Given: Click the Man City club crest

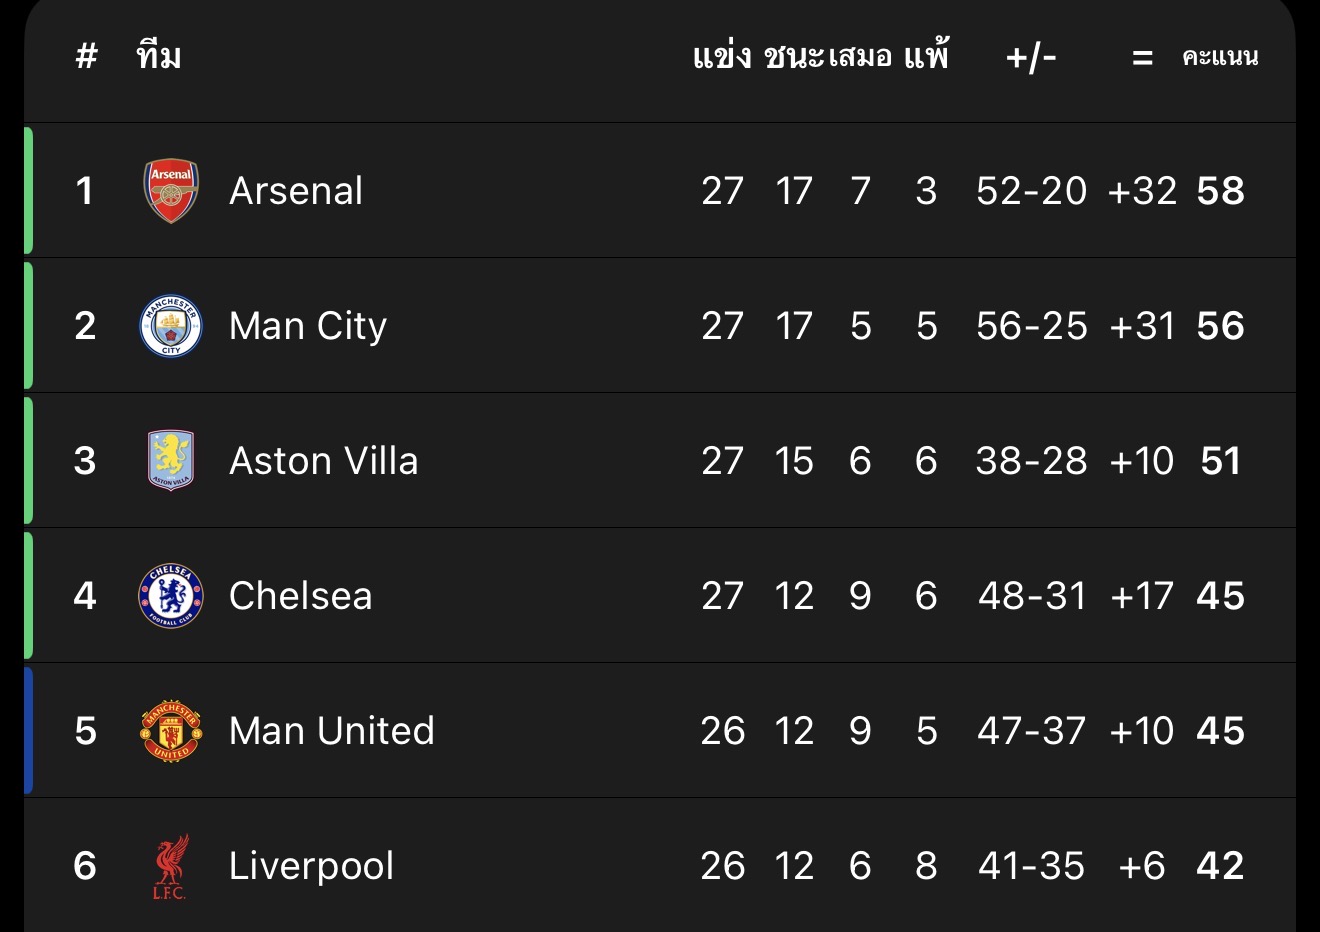Looking at the screenshot, I should [x=171, y=326].
